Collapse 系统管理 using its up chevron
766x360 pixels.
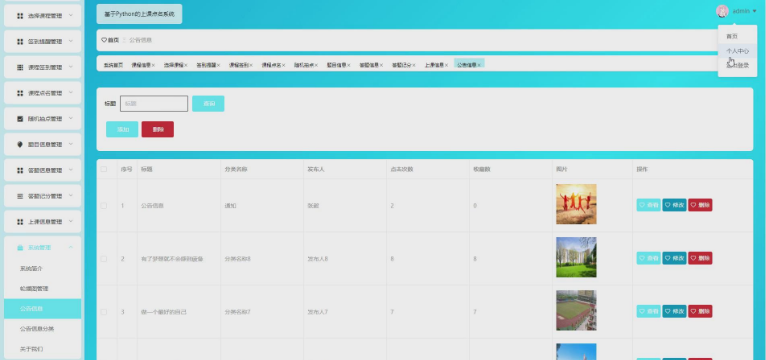point(71,247)
